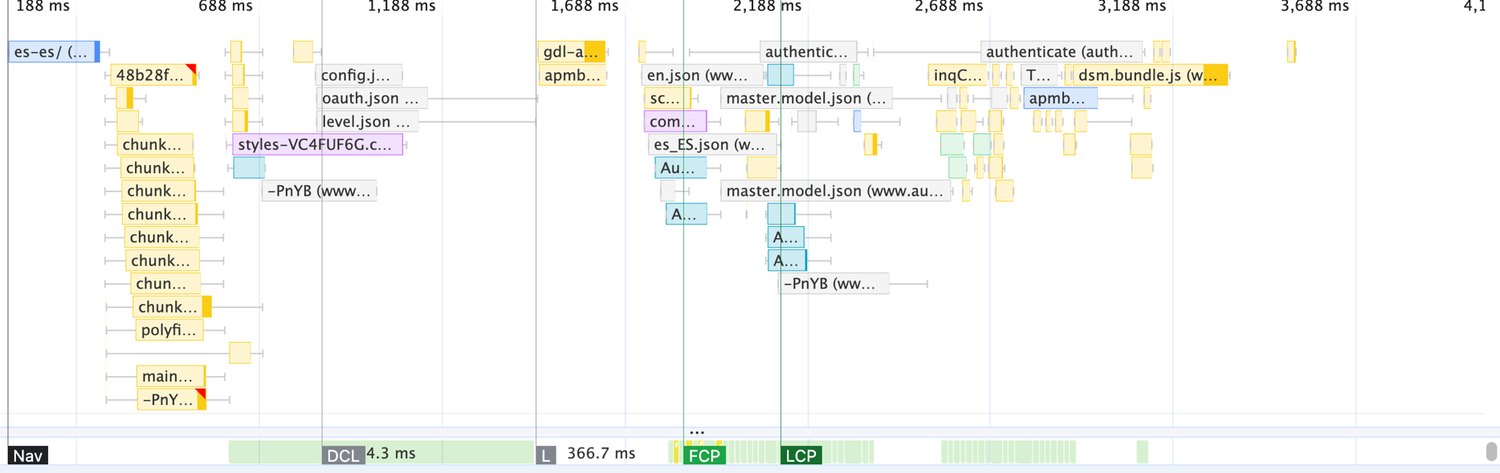Select the es-es/ document request bar

[x=54, y=52]
